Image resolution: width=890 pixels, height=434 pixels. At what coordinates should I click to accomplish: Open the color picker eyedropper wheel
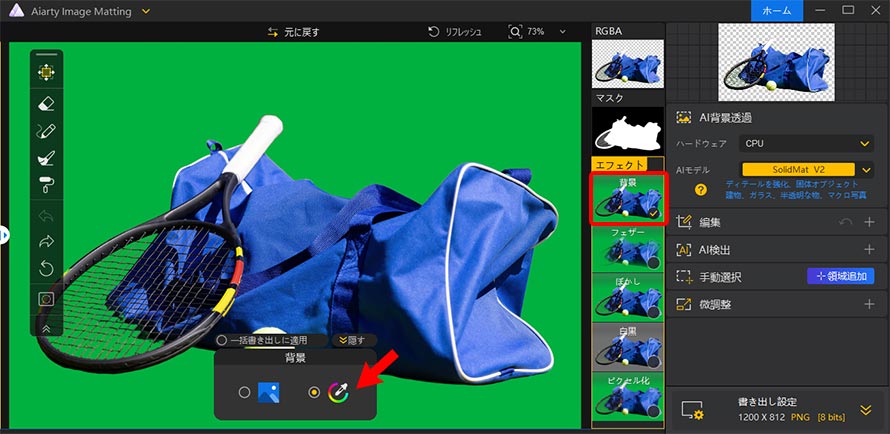coord(339,392)
